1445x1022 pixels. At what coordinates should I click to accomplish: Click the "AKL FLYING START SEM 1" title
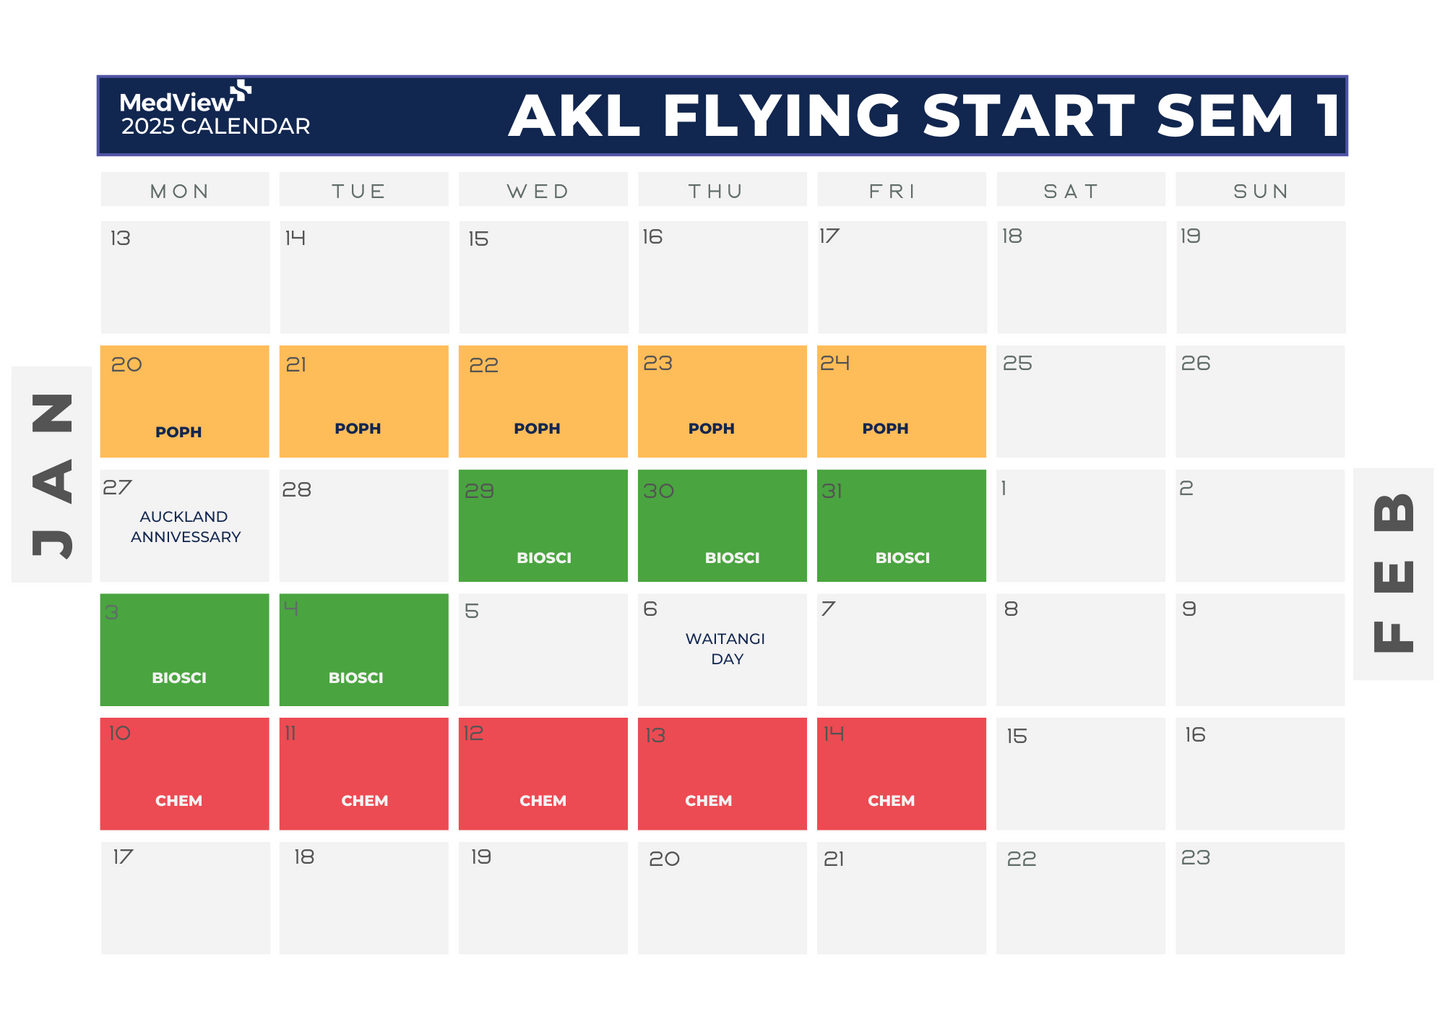tap(925, 116)
